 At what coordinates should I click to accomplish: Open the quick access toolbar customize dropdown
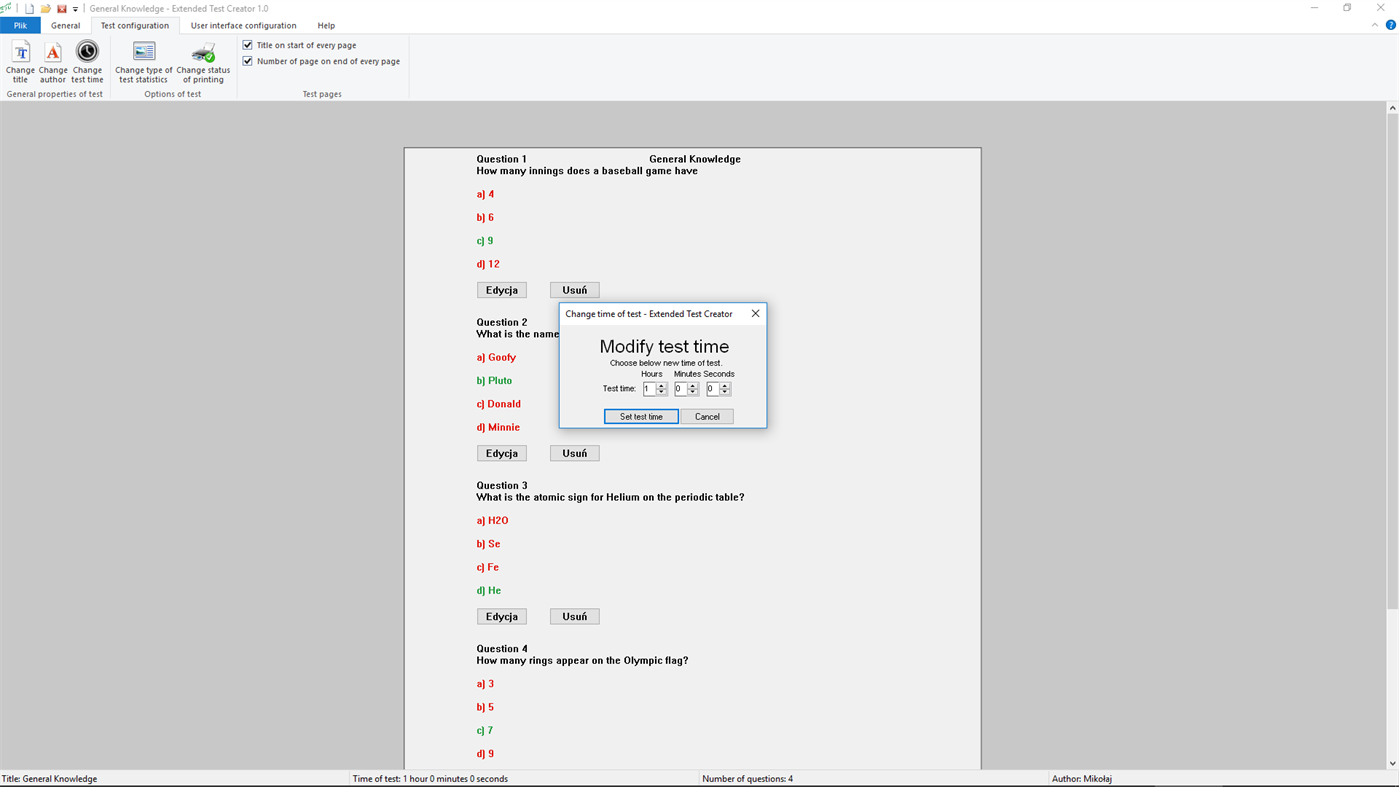pyautogui.click(x=74, y=7)
